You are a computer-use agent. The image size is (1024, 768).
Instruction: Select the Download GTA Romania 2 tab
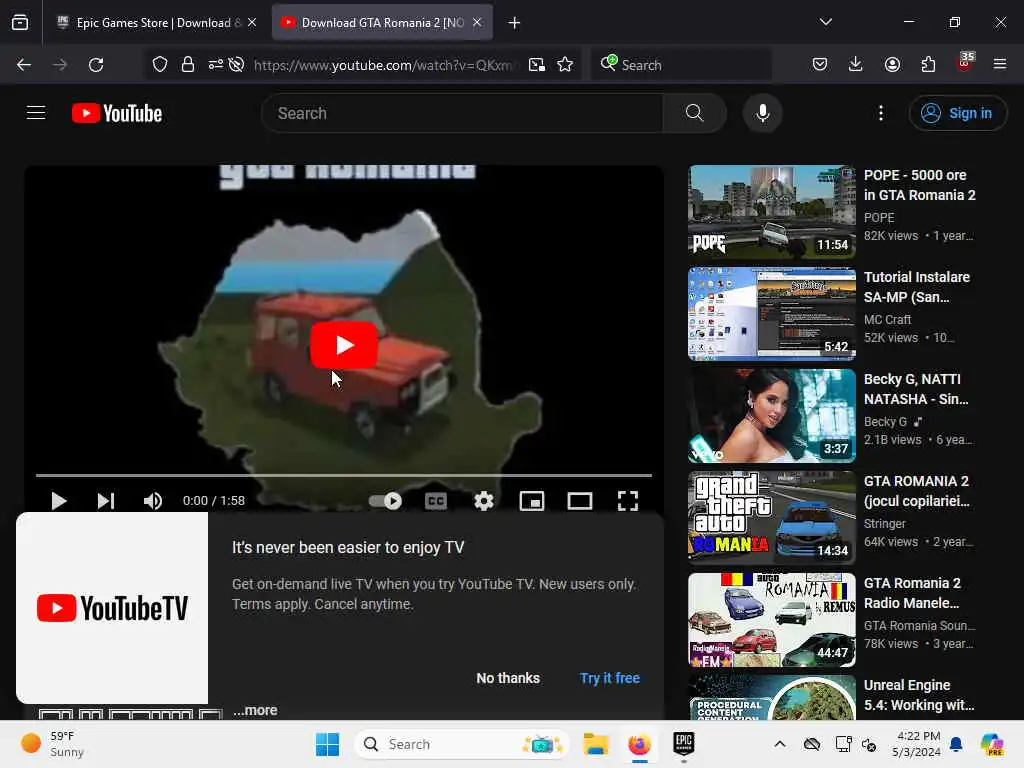(x=382, y=23)
